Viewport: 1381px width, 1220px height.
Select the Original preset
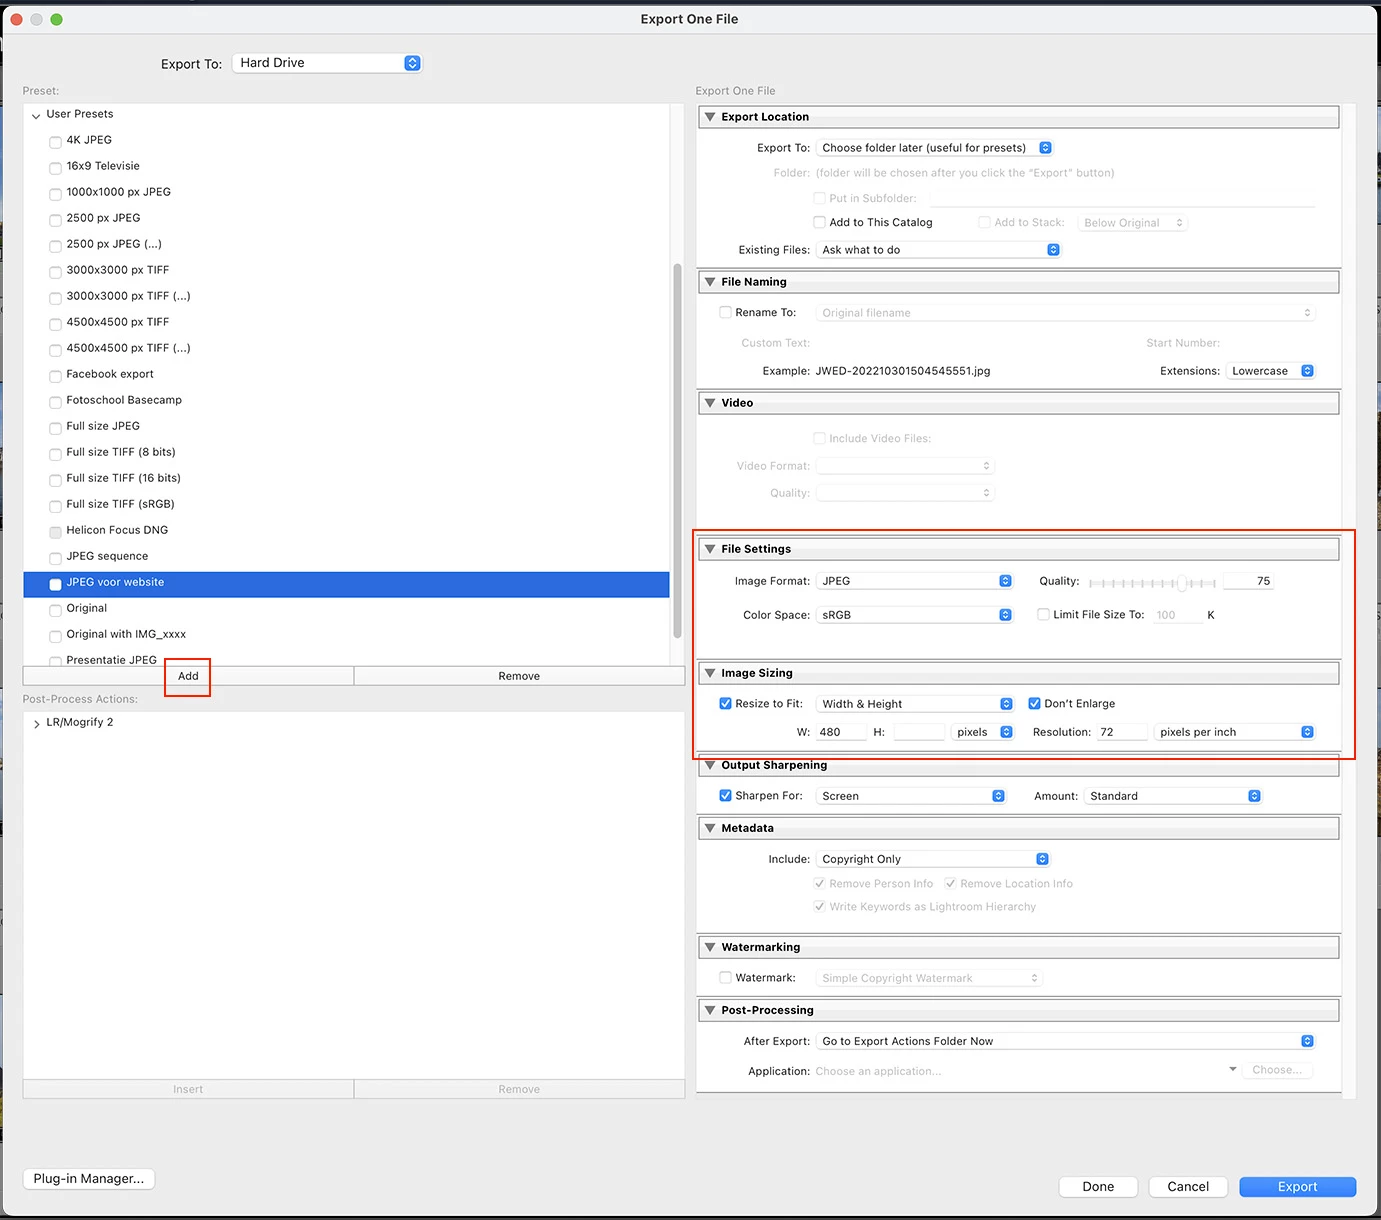click(x=87, y=608)
